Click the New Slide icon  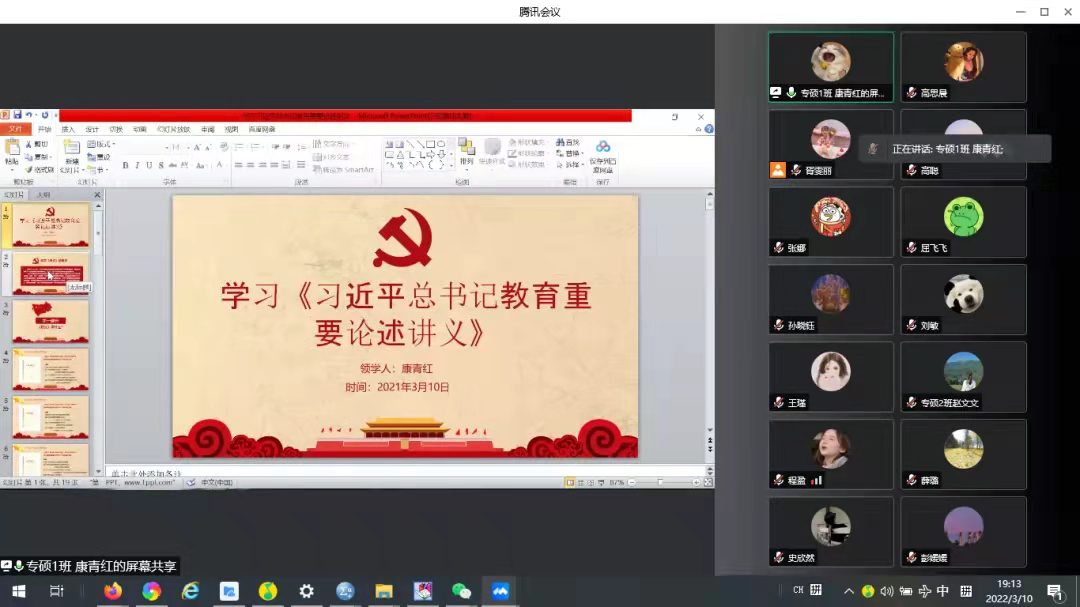[72, 151]
